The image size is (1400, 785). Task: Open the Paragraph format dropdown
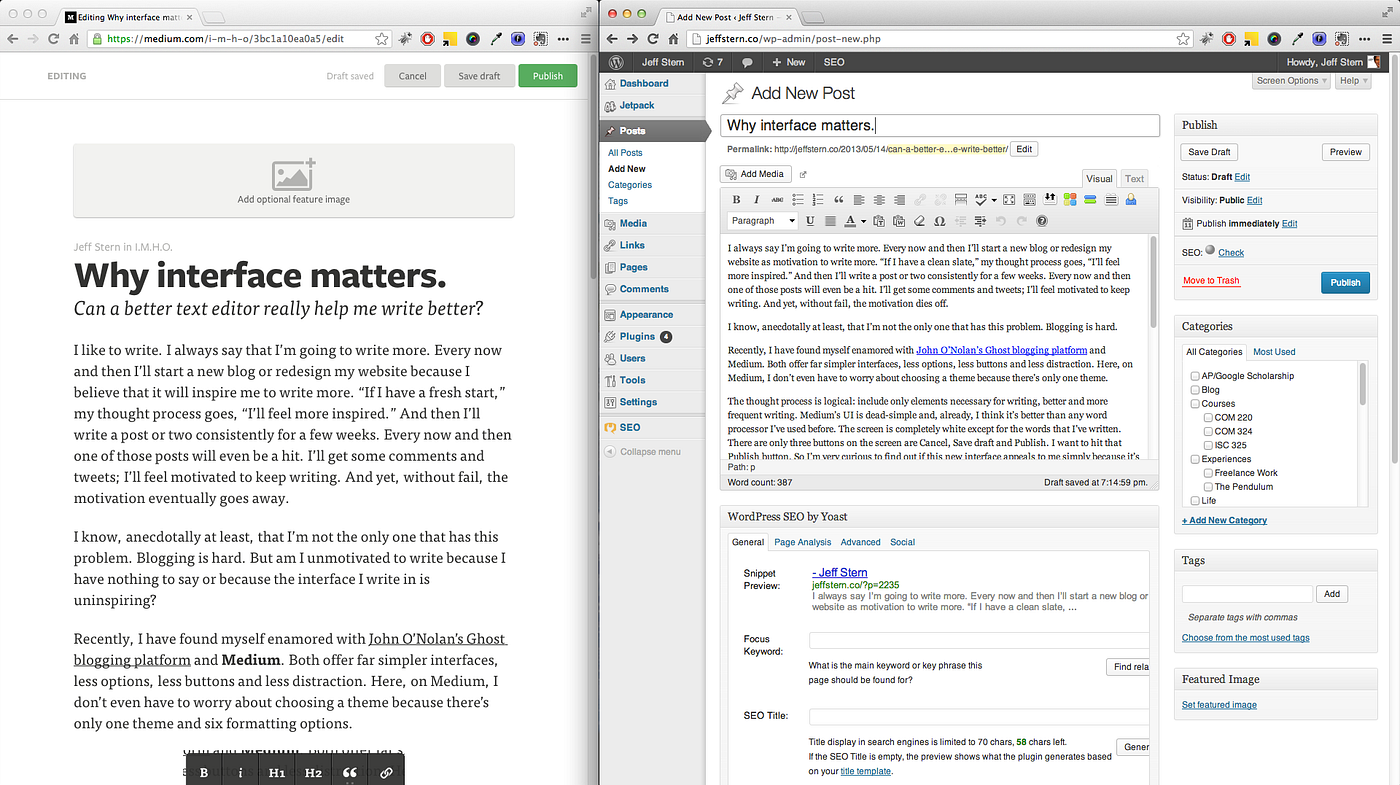[x=762, y=220]
